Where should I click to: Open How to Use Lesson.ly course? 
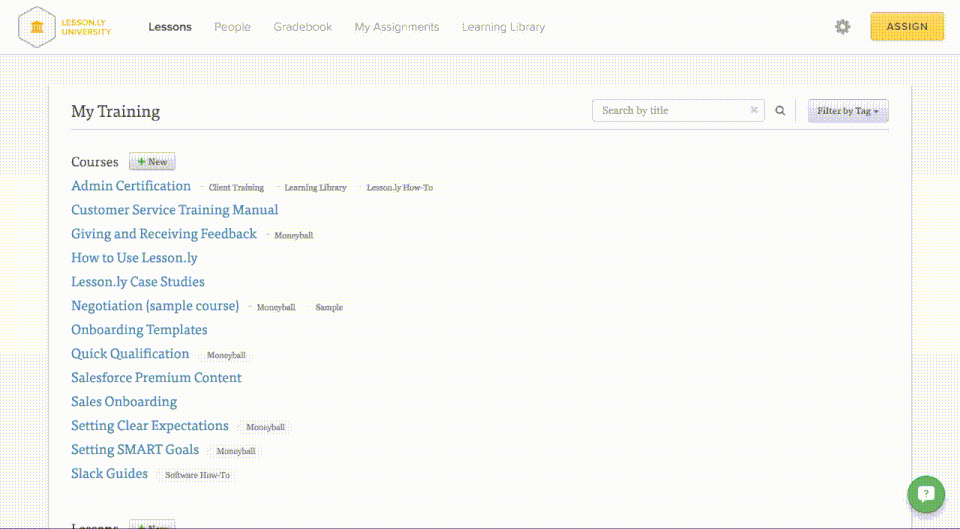click(x=134, y=258)
